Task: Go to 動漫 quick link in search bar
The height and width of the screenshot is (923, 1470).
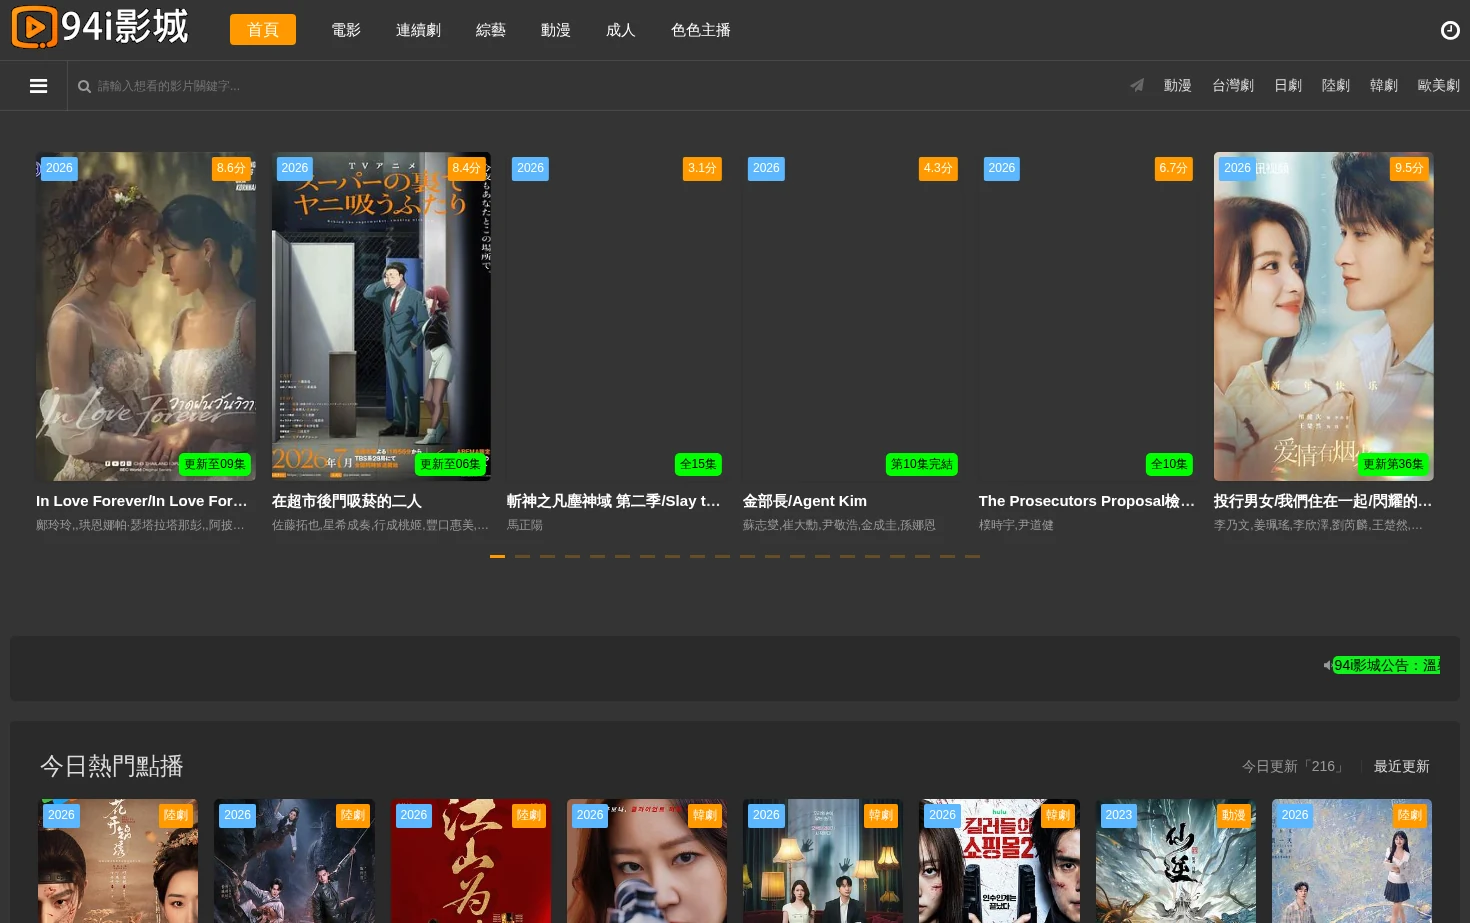Action: coord(1178,85)
